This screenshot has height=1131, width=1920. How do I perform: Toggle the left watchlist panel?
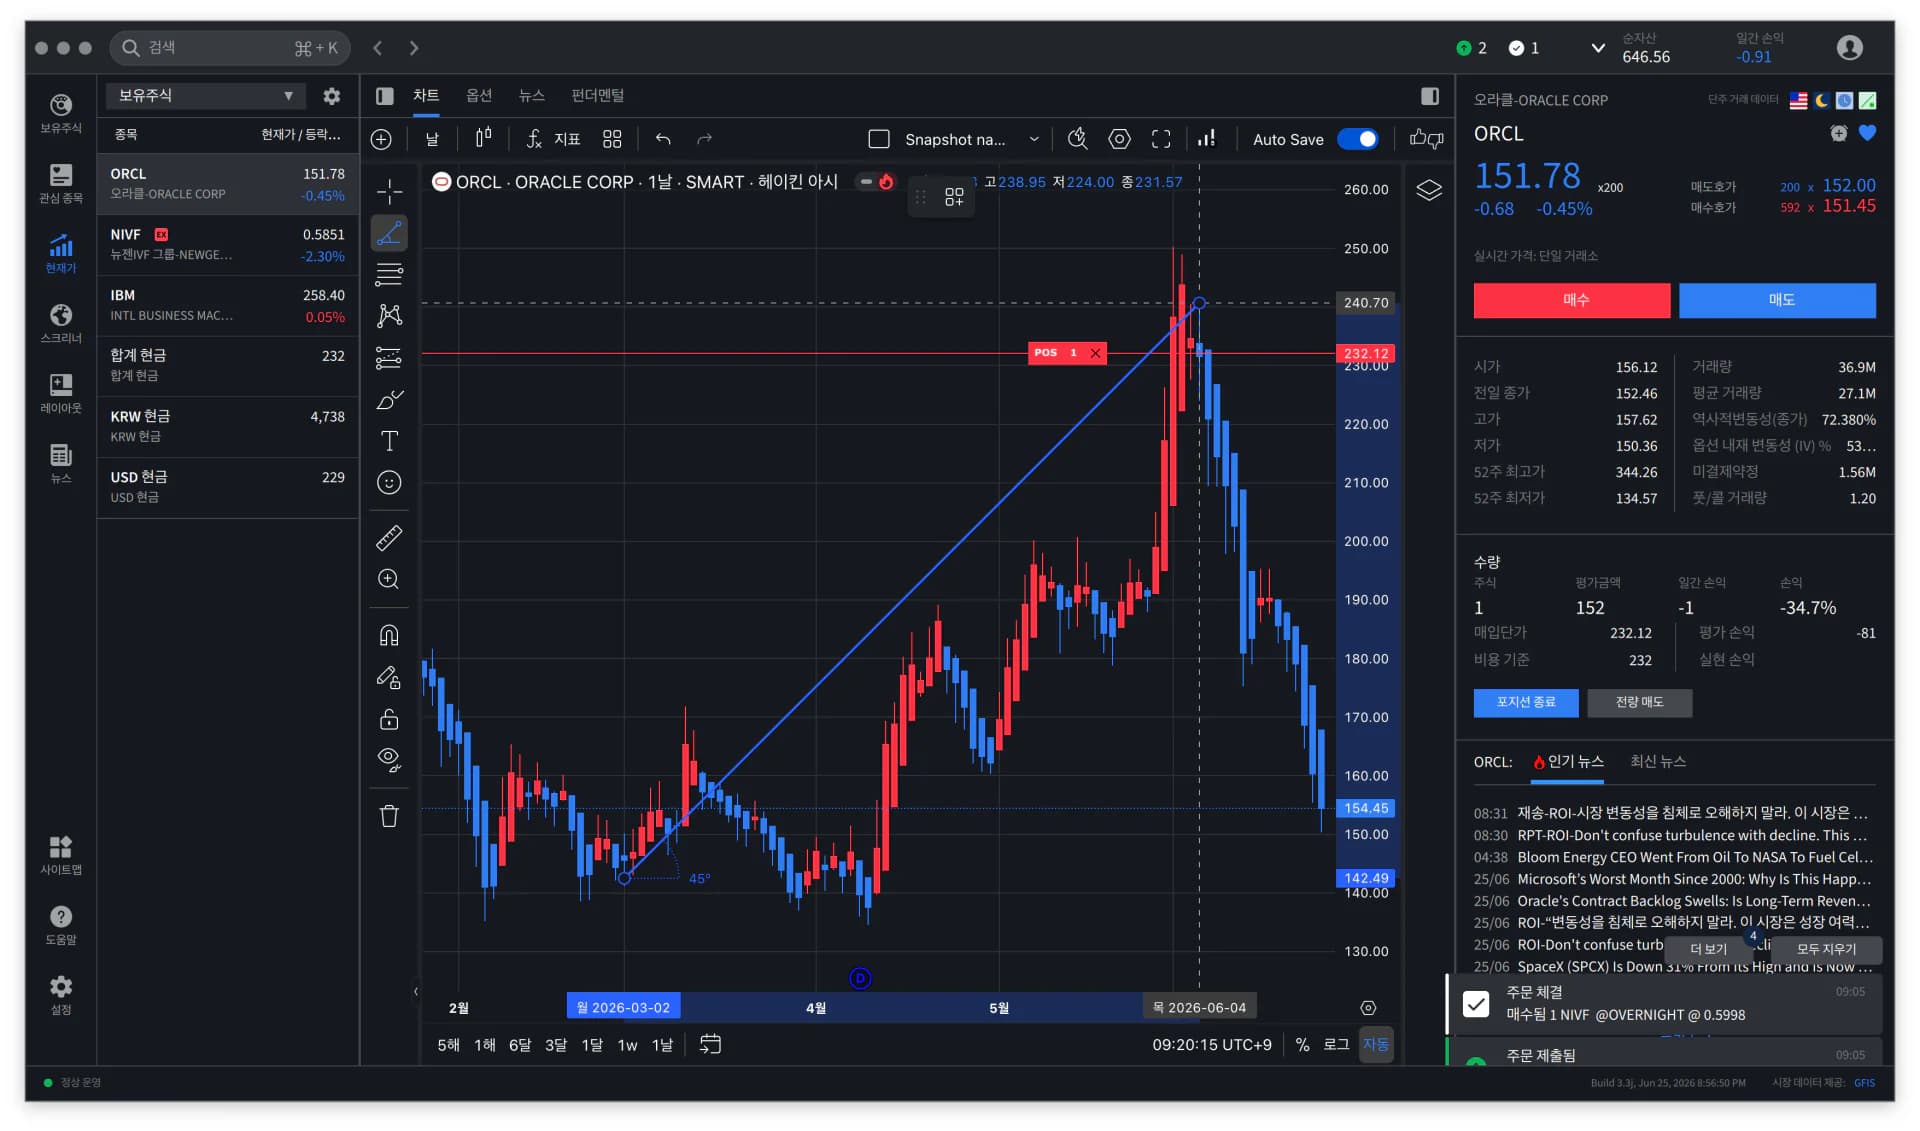click(384, 96)
